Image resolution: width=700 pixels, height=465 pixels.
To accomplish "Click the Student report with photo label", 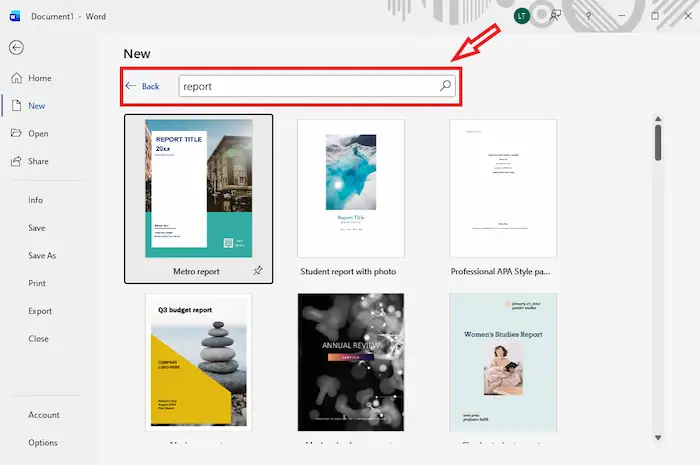I will [348, 271].
